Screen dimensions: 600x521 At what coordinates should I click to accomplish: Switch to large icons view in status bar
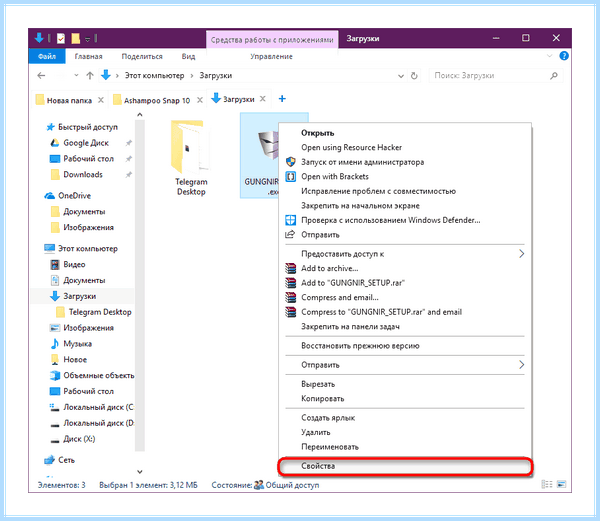tap(561, 484)
